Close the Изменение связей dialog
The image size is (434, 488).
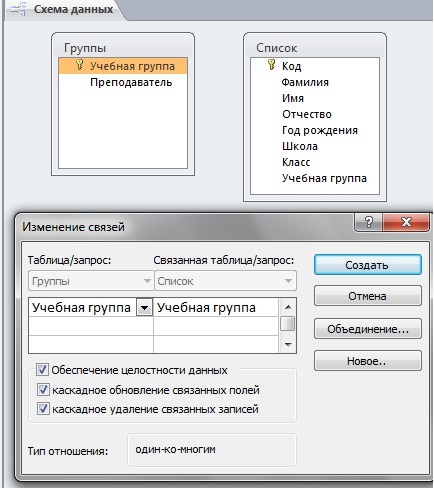406,222
